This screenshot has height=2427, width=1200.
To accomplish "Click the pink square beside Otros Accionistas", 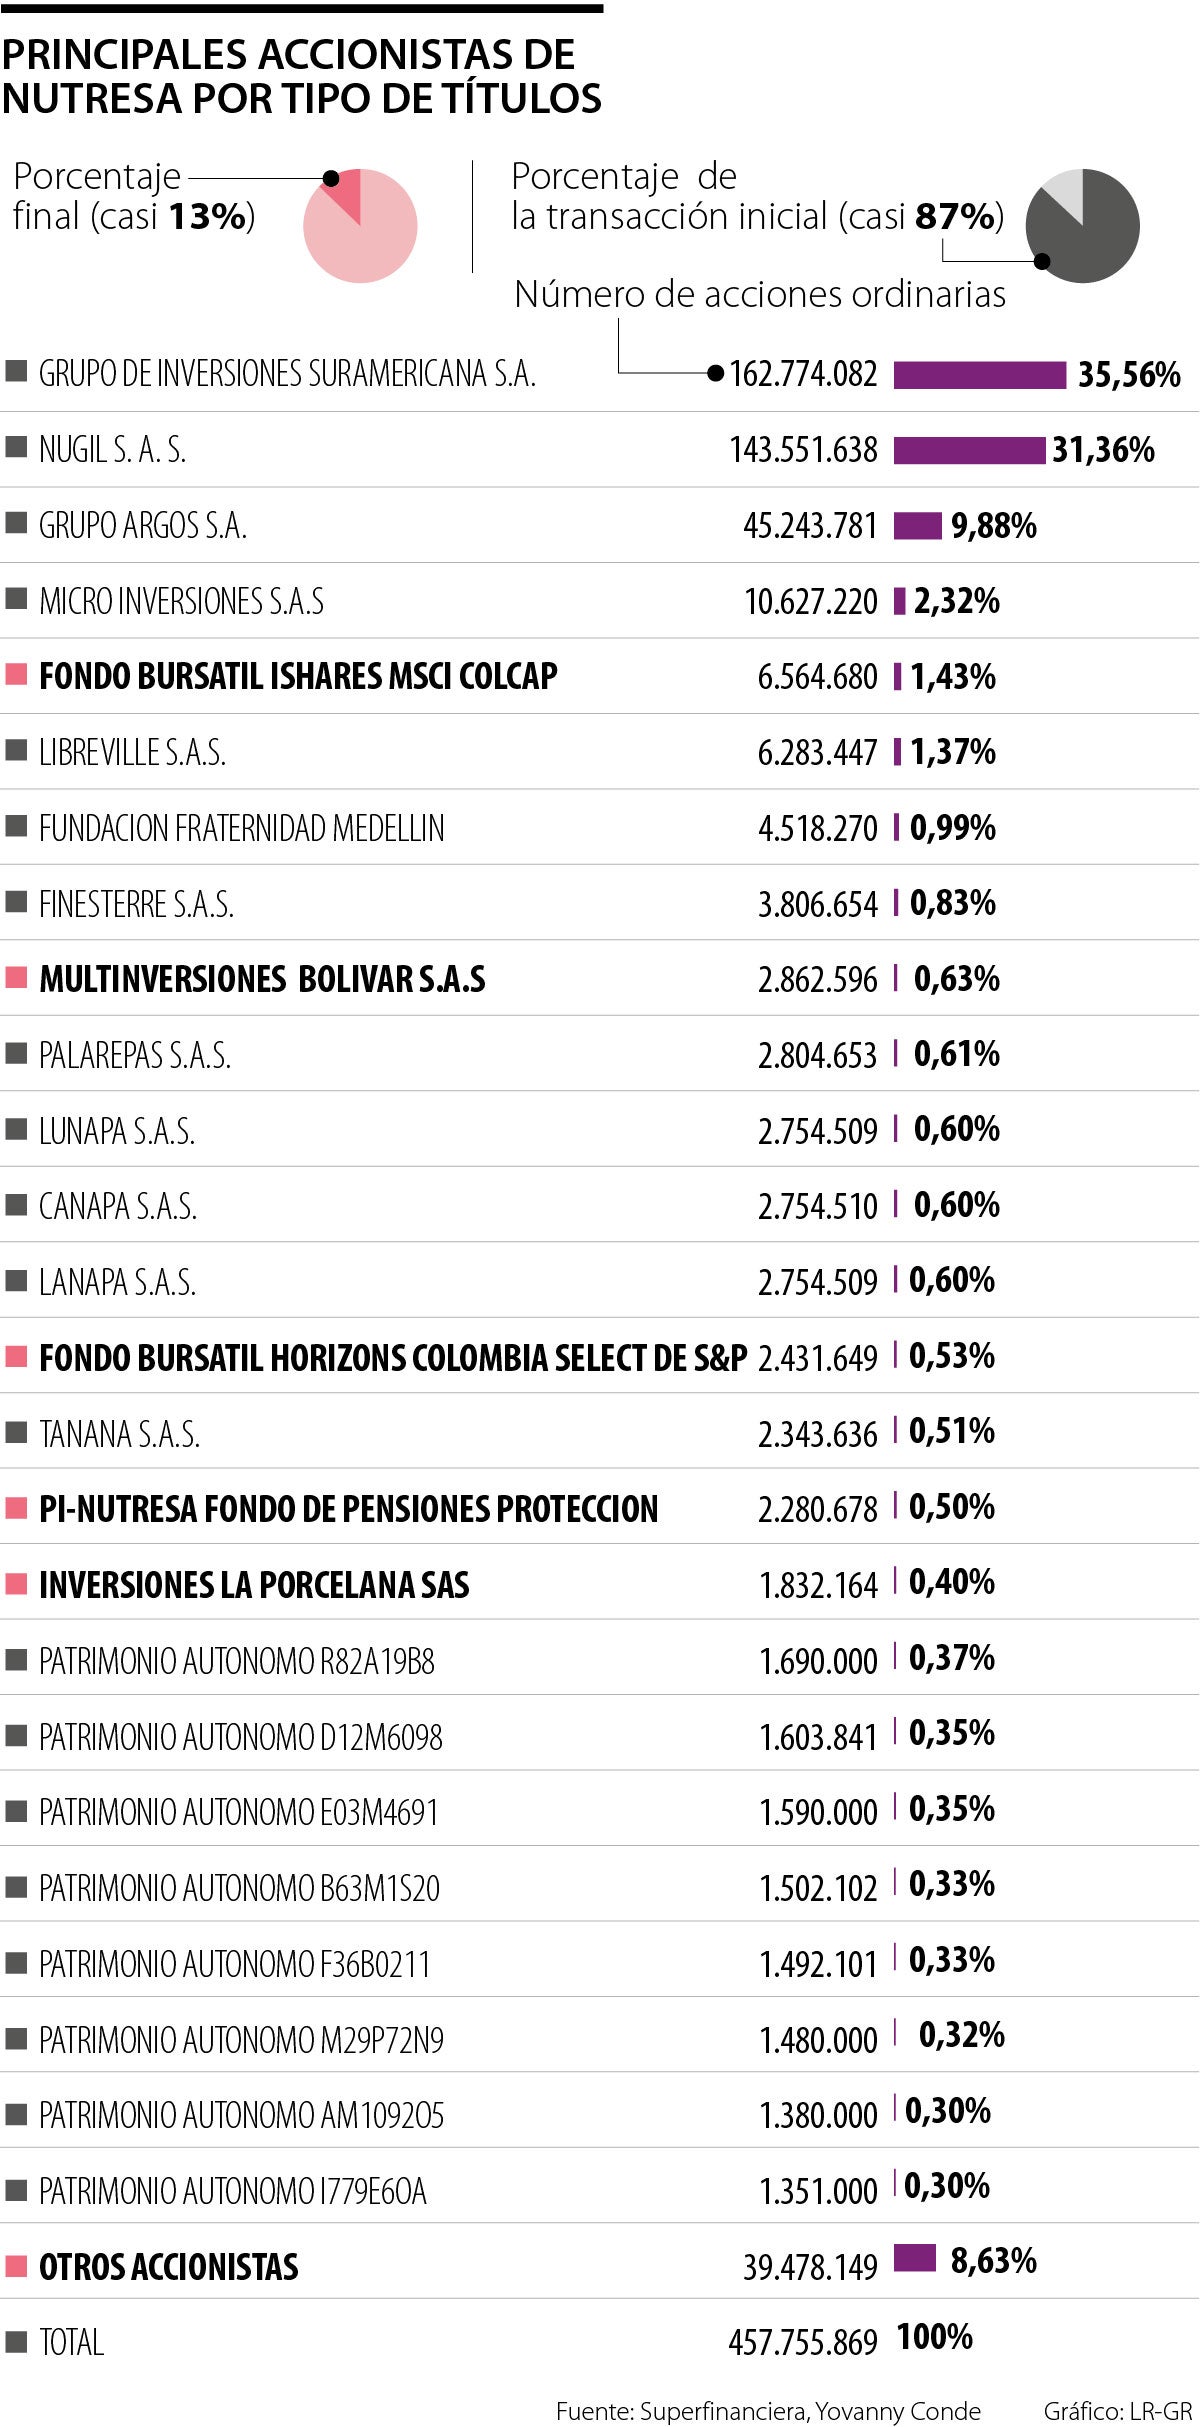I will [16, 2265].
